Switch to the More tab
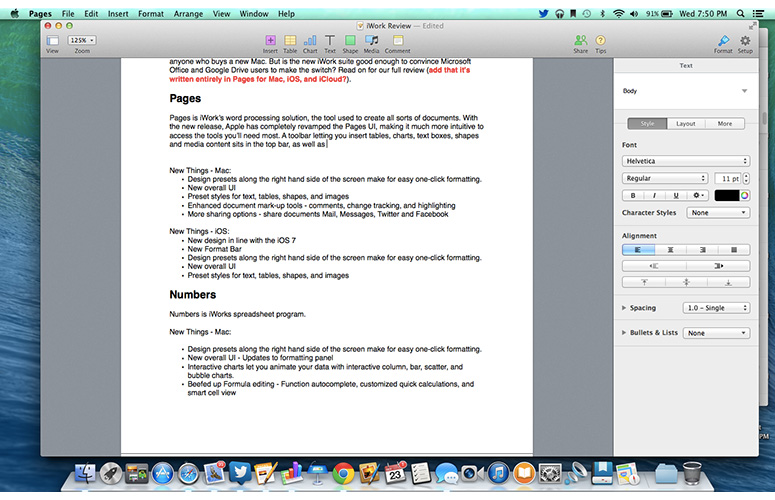 pos(725,124)
